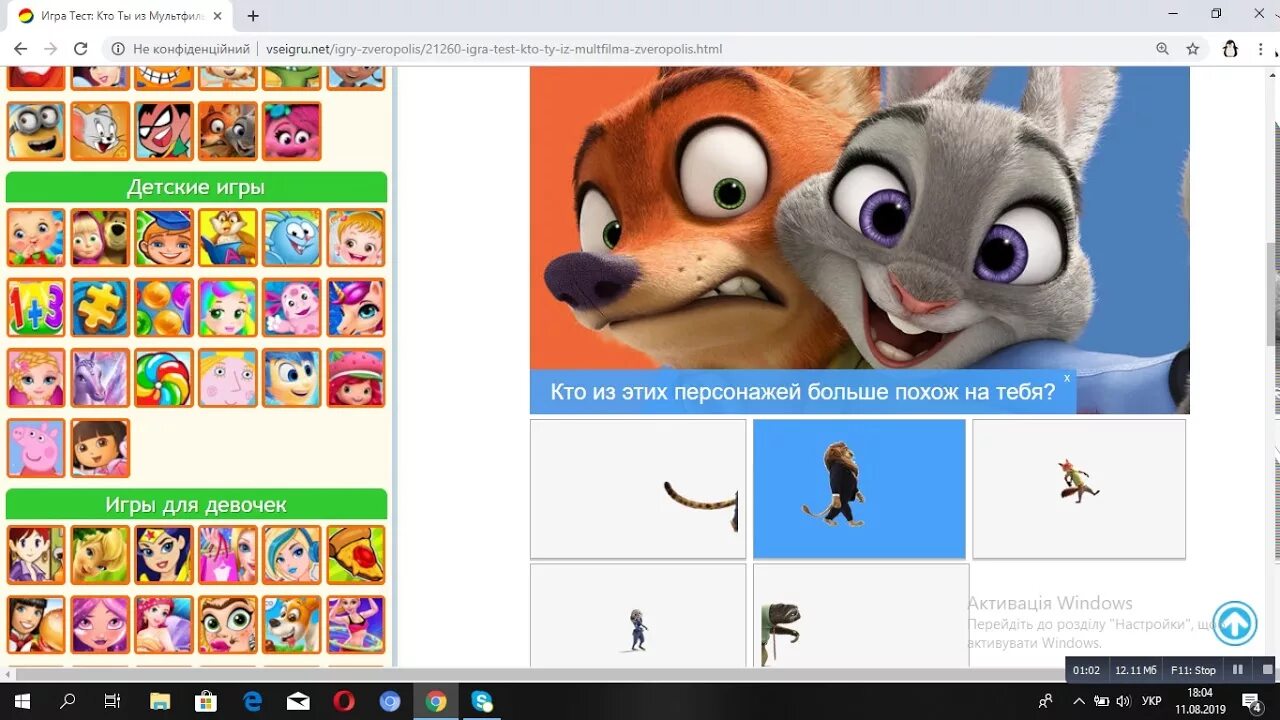Screen dimensions: 1280x720
Task: Choose the lion Mayor Lionheart answer
Action: point(859,488)
